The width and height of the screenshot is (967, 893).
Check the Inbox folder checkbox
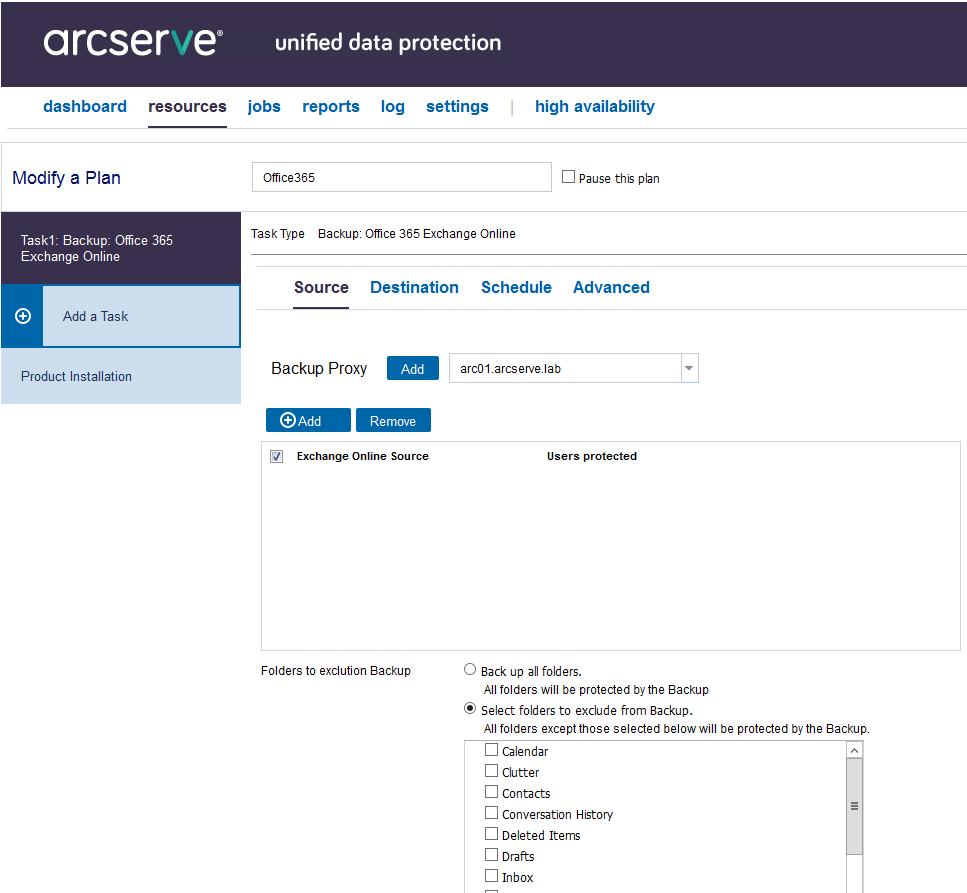491,876
